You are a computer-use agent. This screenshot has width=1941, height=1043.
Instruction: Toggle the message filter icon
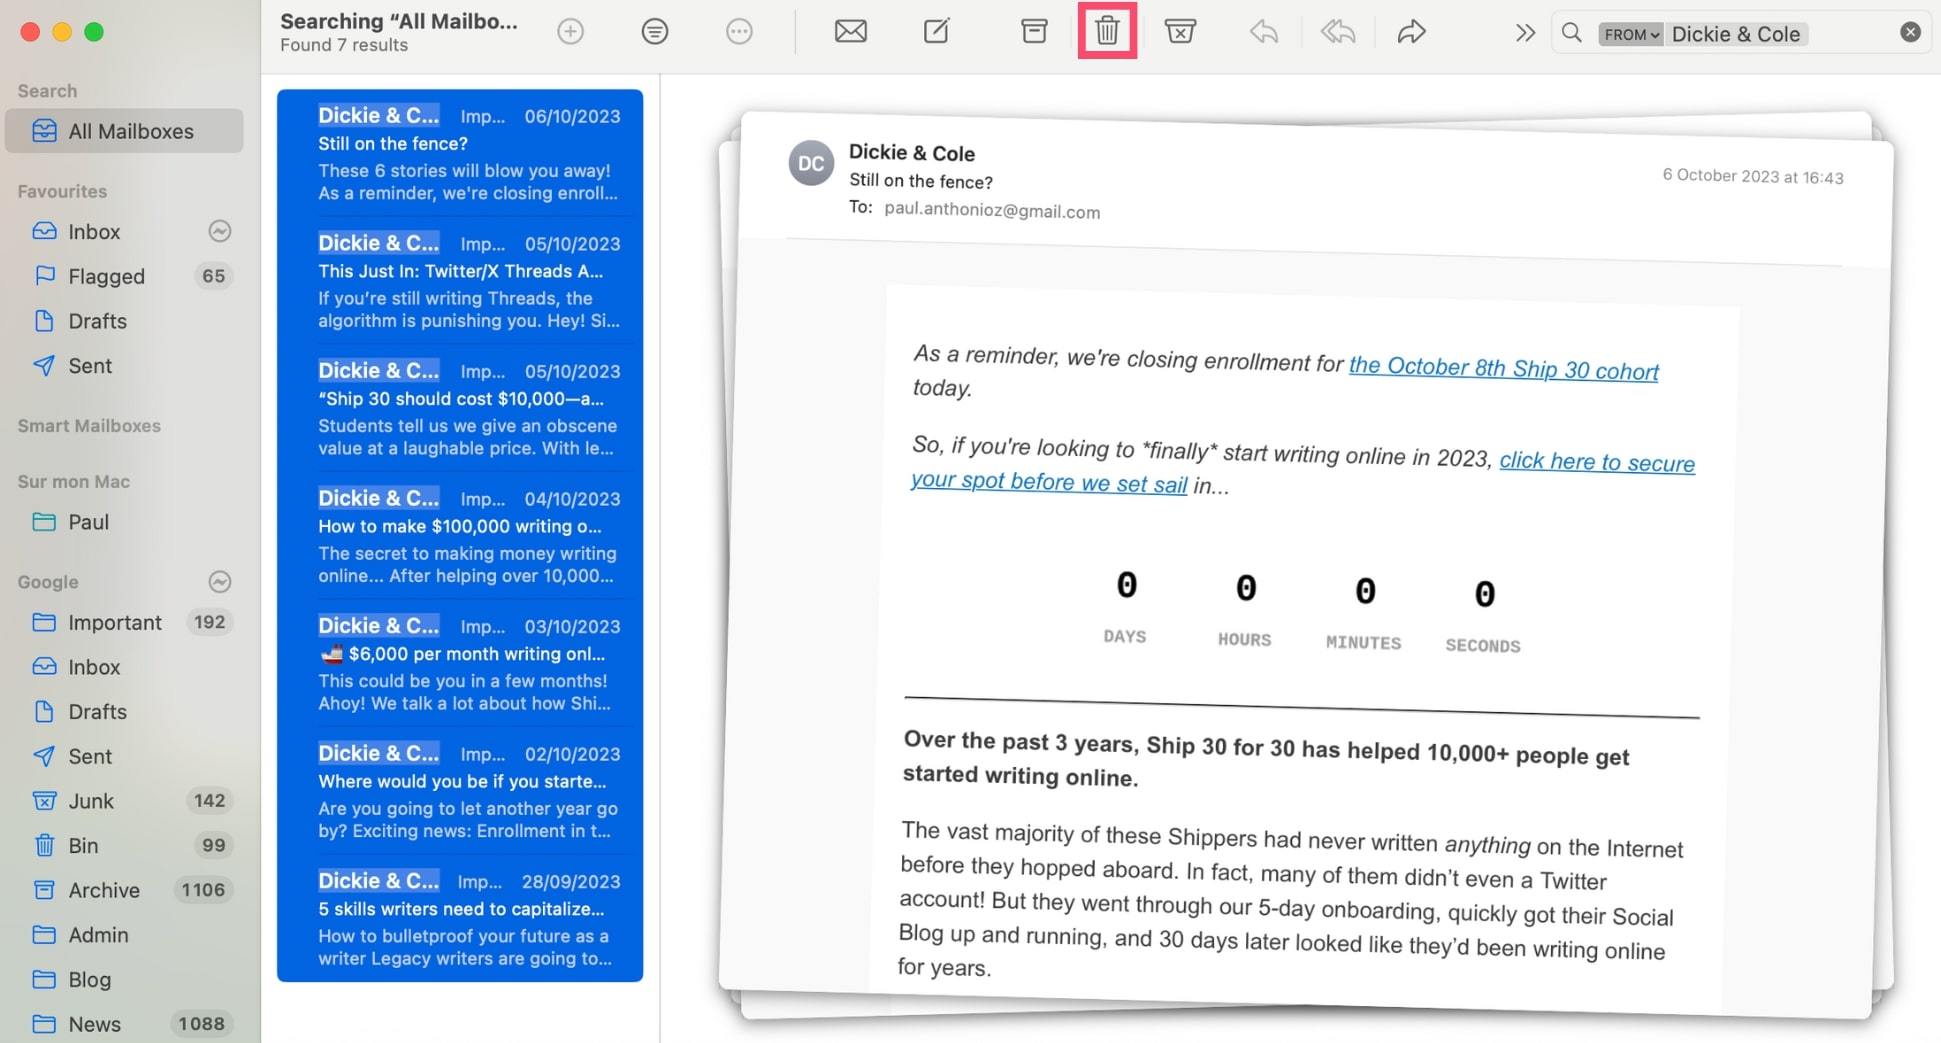coord(654,32)
